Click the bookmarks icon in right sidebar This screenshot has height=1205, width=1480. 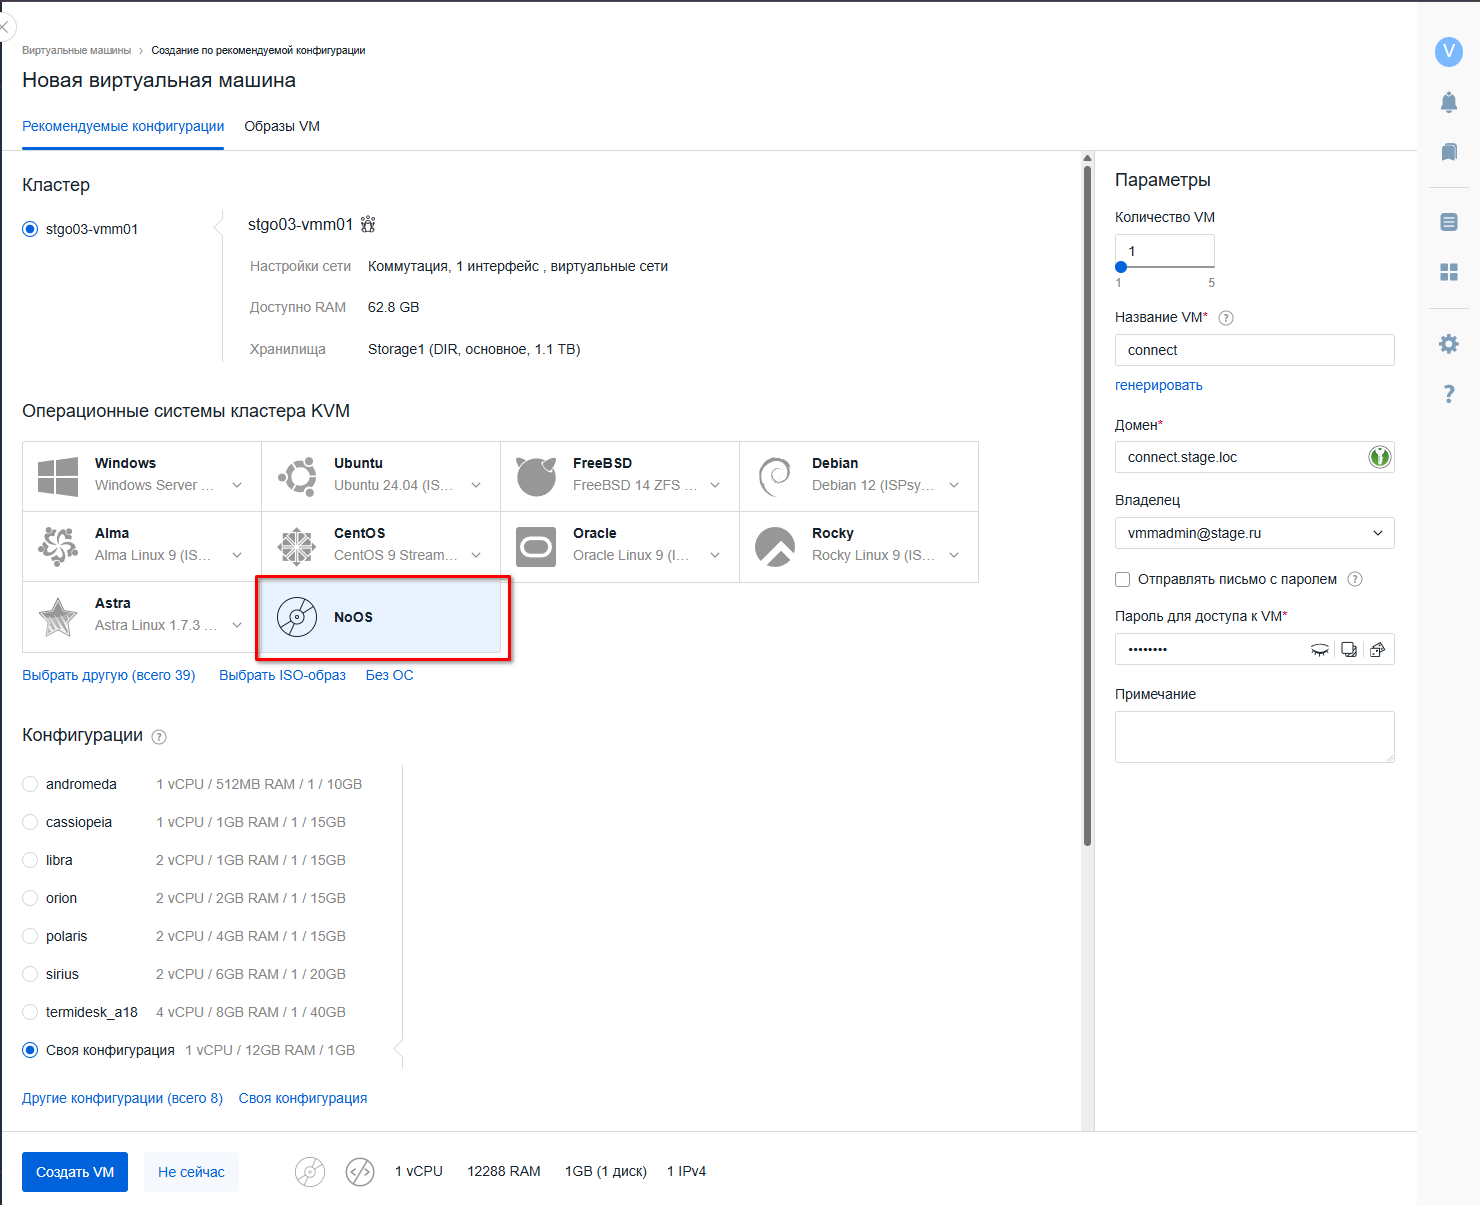(x=1448, y=152)
